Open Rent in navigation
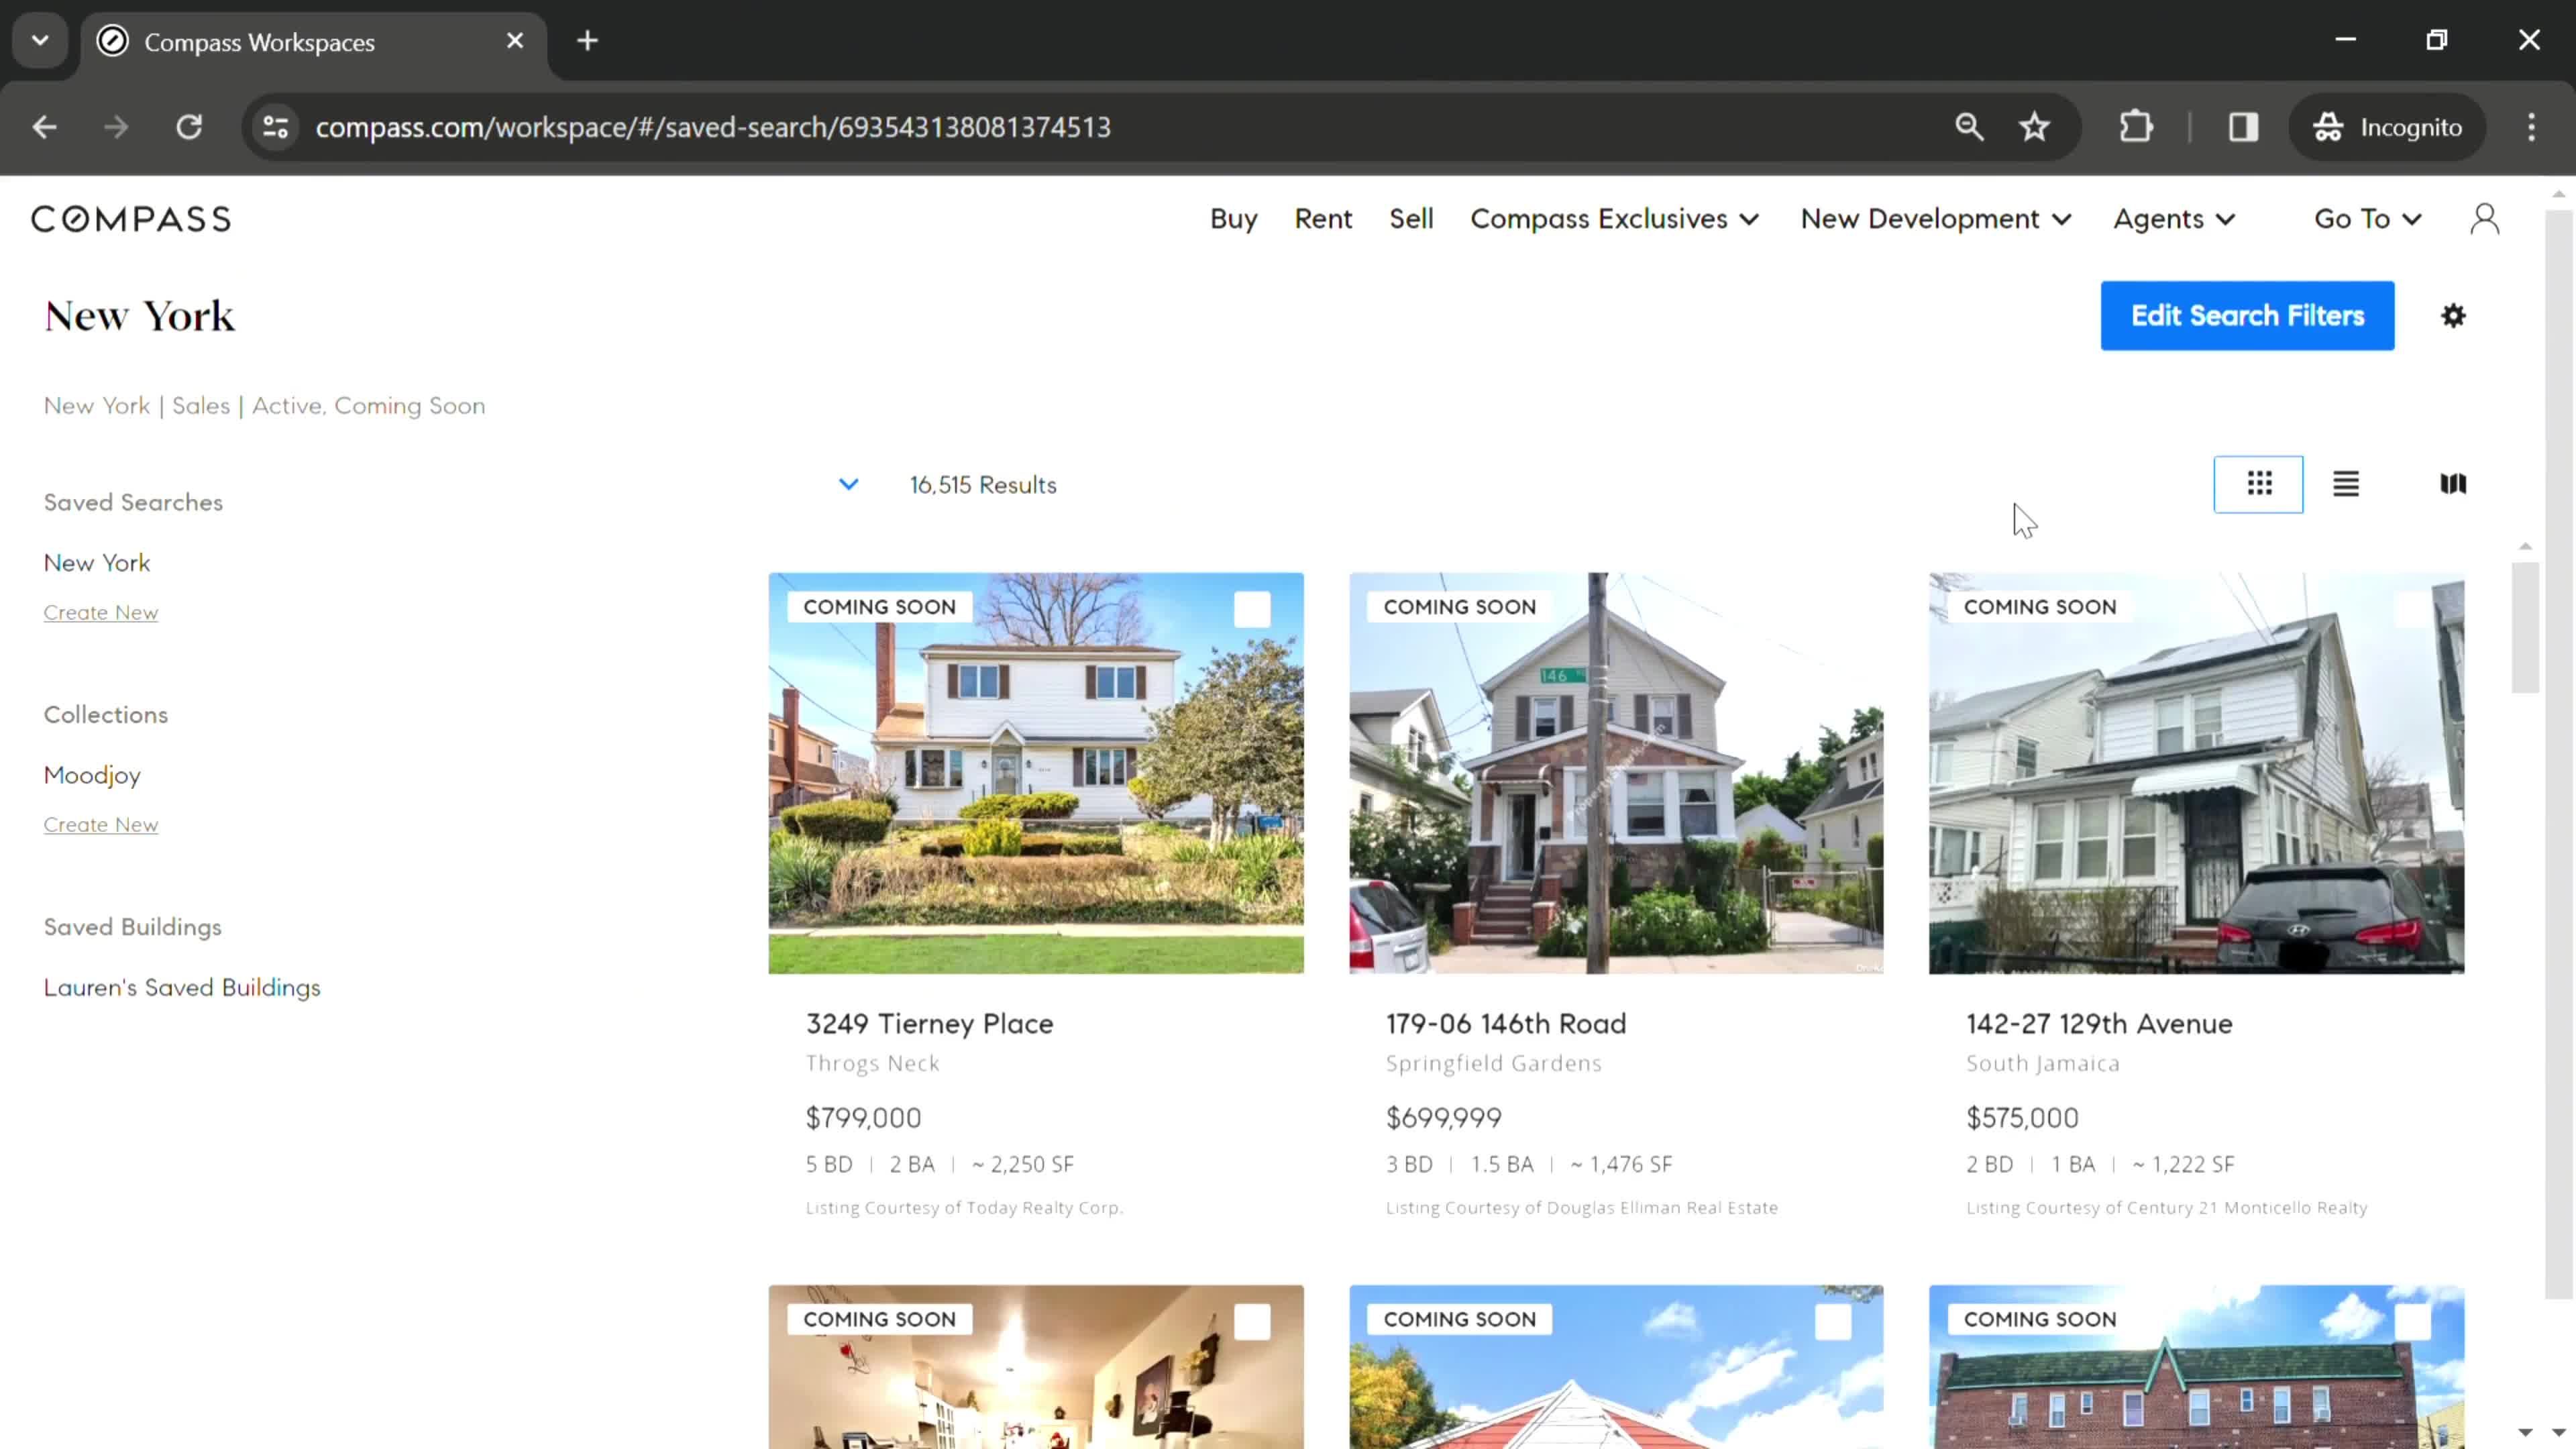This screenshot has width=2576, height=1449. (1322, 219)
